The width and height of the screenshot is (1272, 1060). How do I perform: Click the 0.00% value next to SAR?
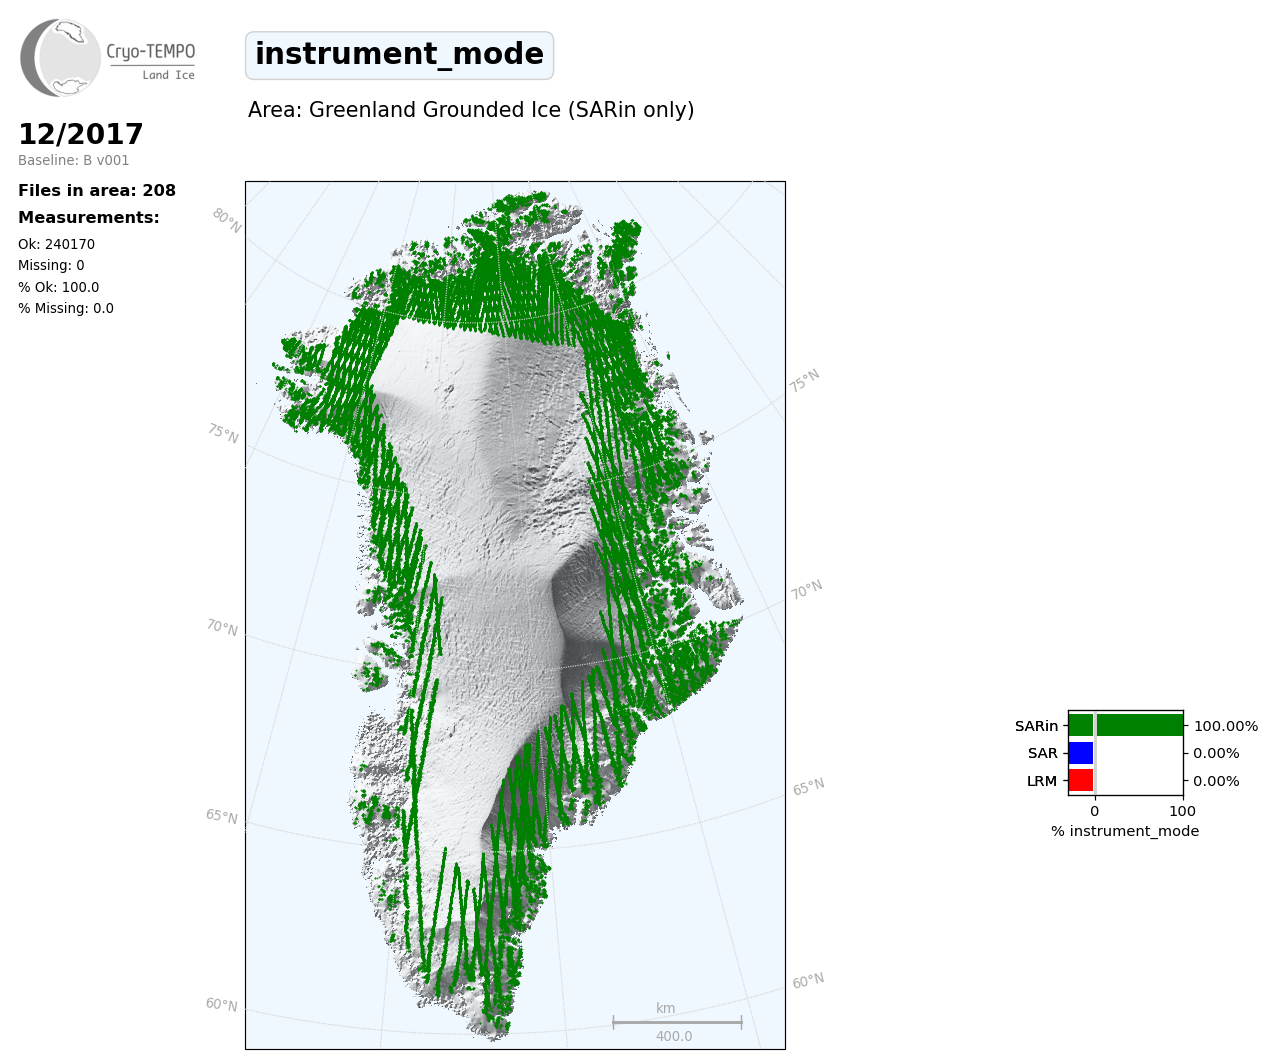[1216, 753]
